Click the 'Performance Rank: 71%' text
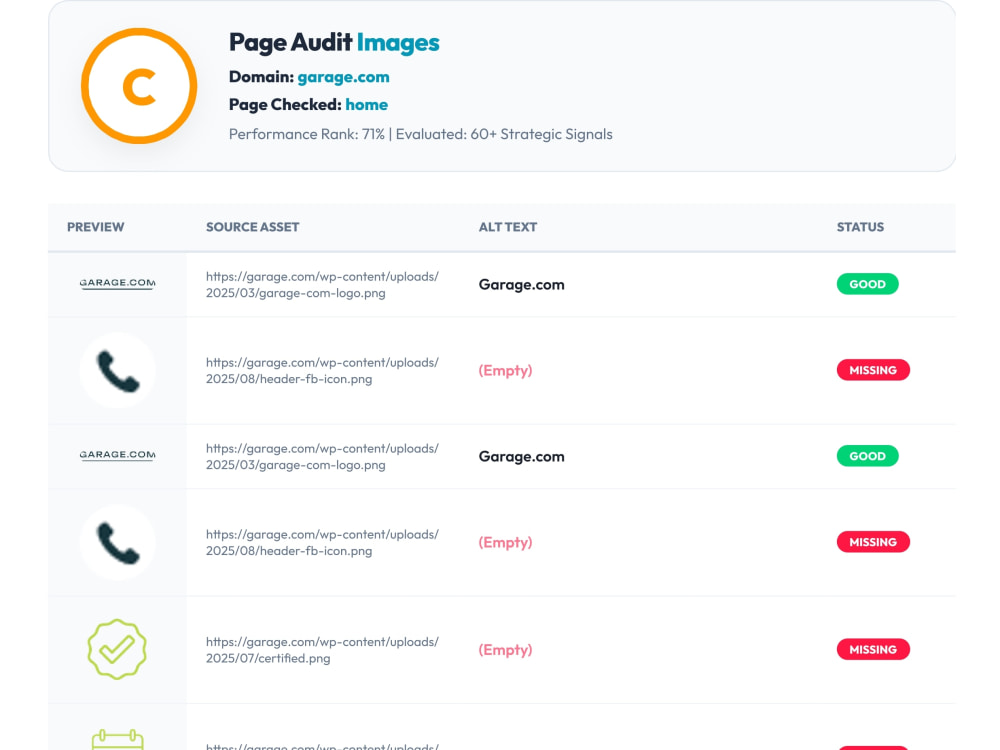This screenshot has height=750, width=1000. coord(307,134)
